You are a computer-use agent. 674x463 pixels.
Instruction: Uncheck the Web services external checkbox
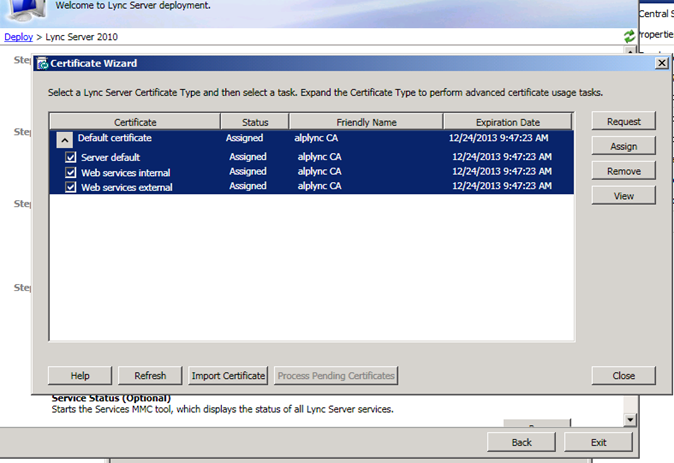[70, 187]
